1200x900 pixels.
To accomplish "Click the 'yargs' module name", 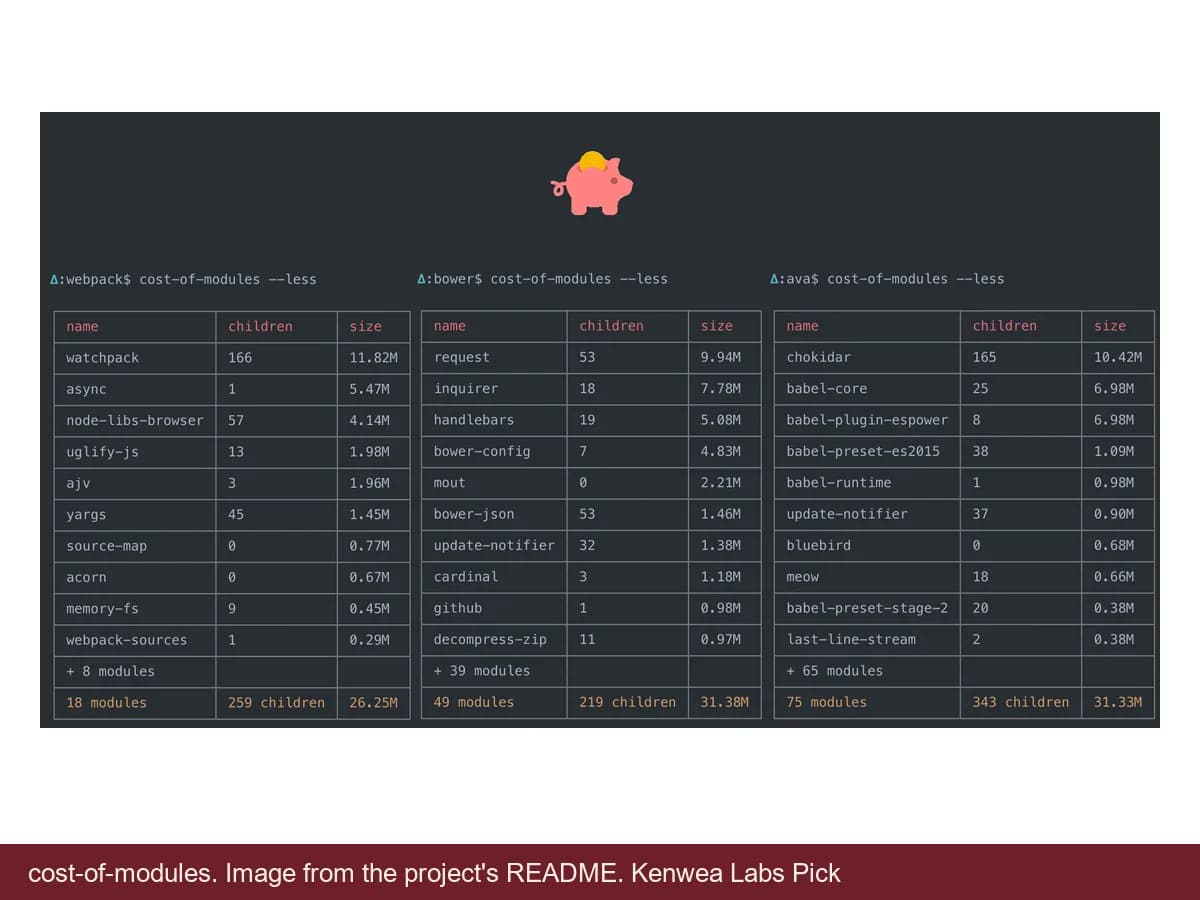I will (x=86, y=515).
